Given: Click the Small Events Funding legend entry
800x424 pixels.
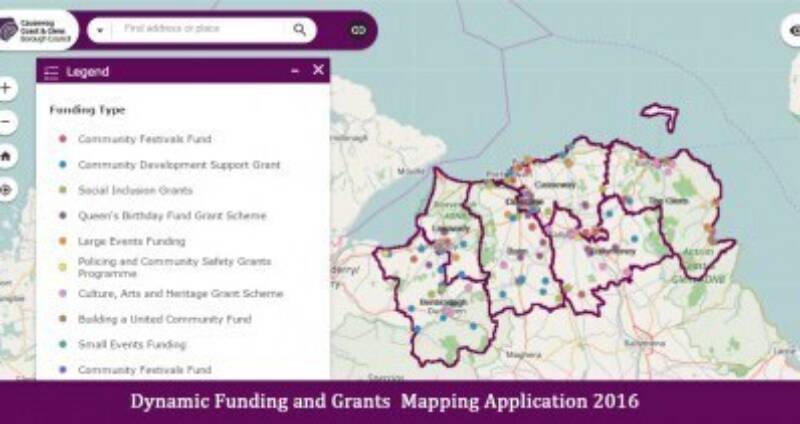Looking at the screenshot, I should [x=132, y=345].
